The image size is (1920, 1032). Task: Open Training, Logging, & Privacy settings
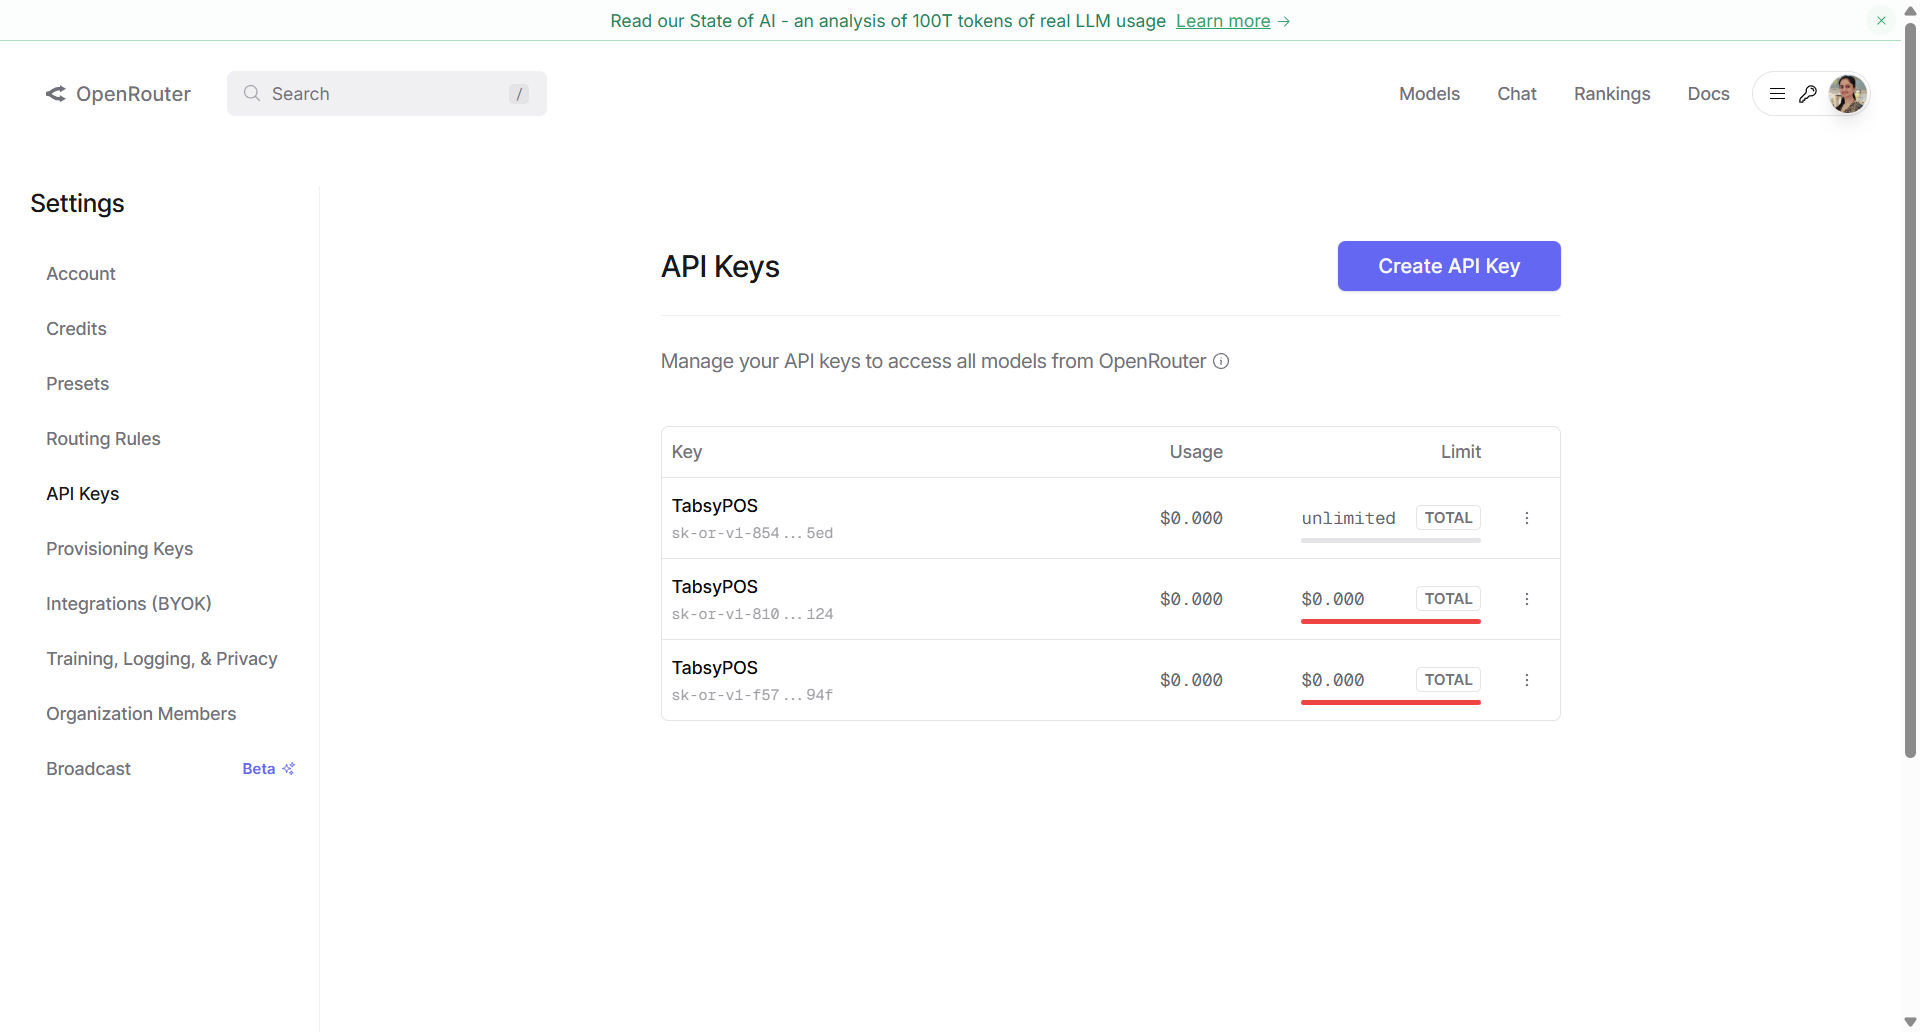[x=162, y=659]
